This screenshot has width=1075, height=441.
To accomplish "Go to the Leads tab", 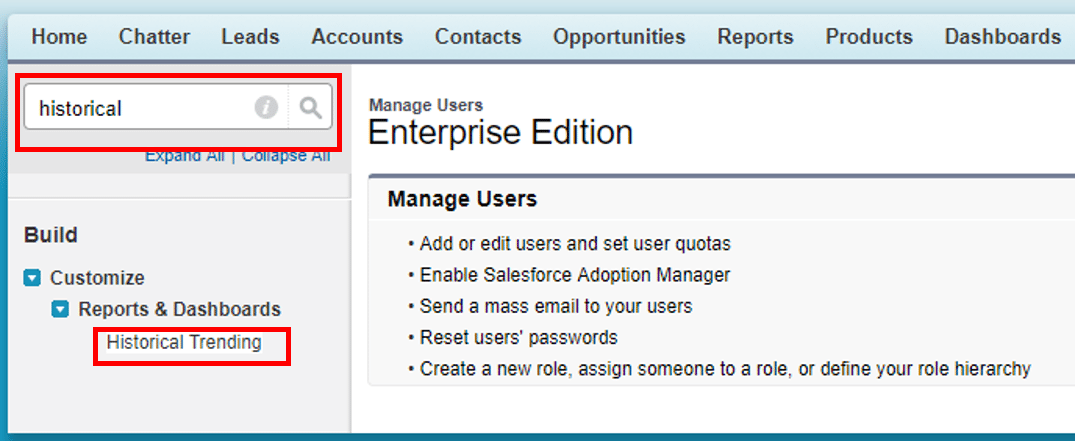I will pos(250,37).
